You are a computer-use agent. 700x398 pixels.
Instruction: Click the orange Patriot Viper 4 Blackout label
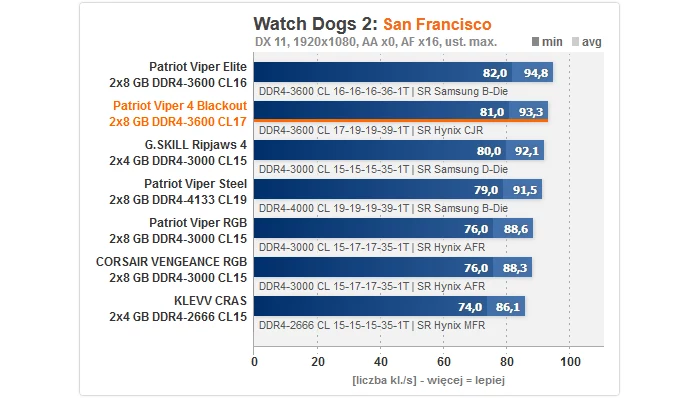[x=178, y=113]
